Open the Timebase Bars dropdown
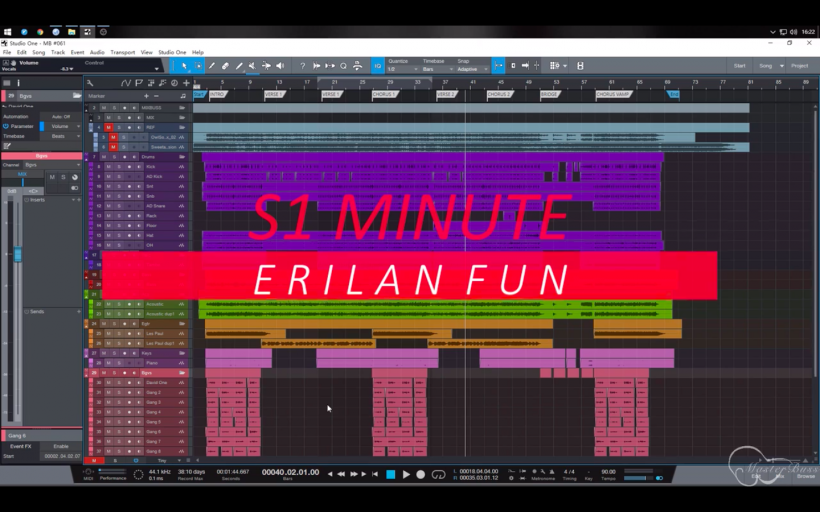 [x=437, y=69]
